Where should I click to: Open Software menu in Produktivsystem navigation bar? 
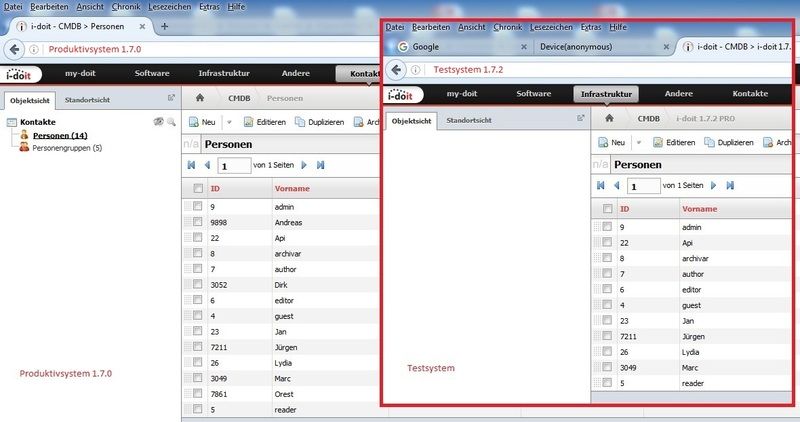[152, 73]
